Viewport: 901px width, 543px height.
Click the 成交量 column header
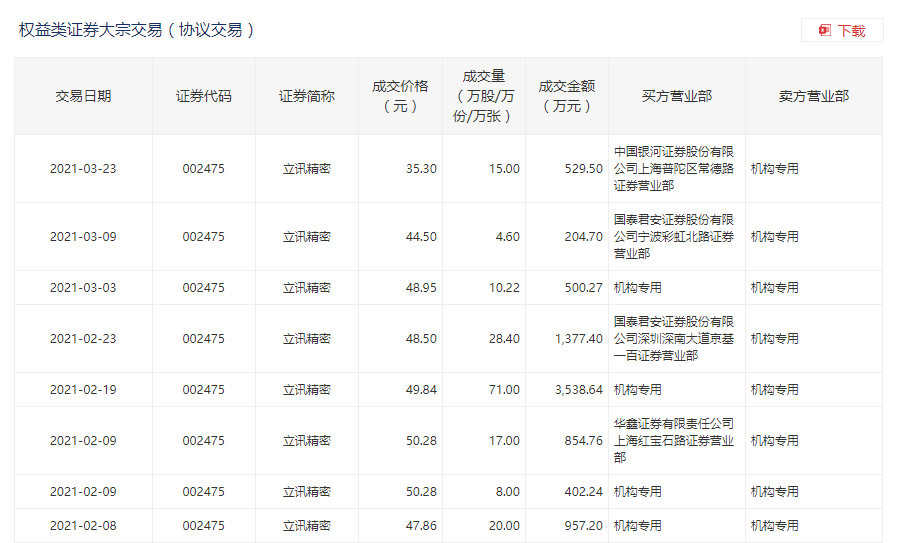click(x=483, y=96)
